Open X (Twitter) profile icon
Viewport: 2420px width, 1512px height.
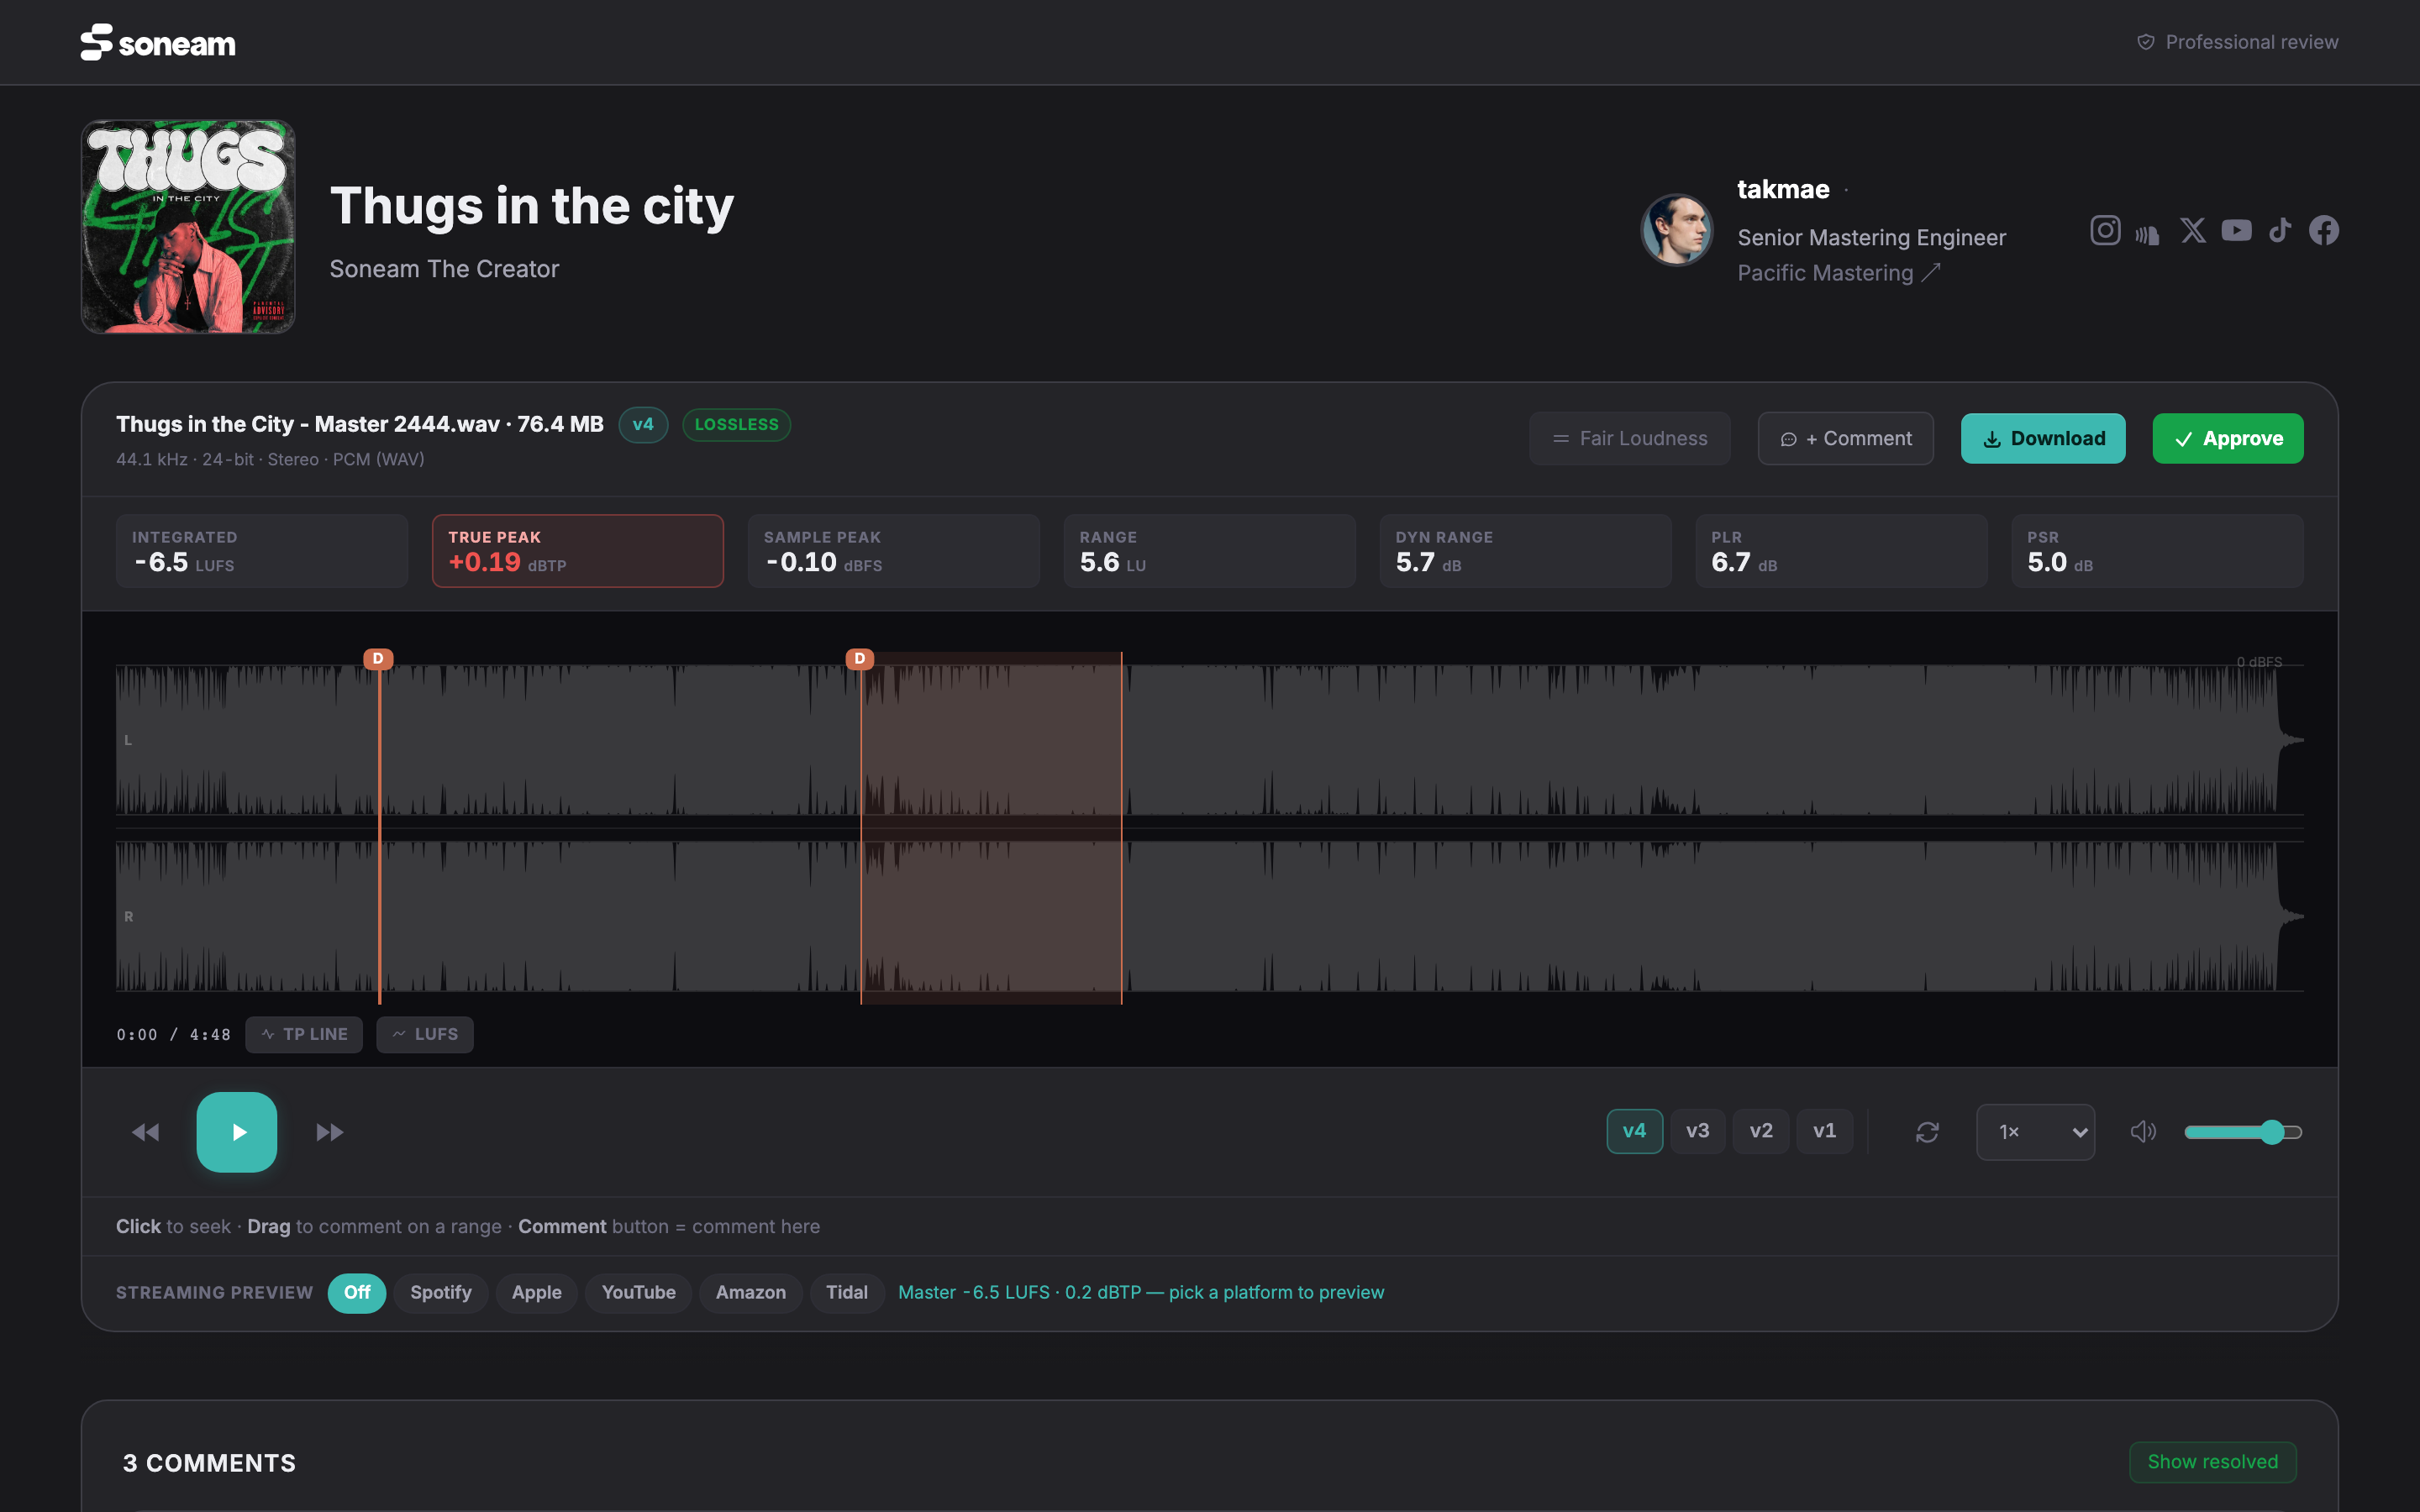(2193, 231)
